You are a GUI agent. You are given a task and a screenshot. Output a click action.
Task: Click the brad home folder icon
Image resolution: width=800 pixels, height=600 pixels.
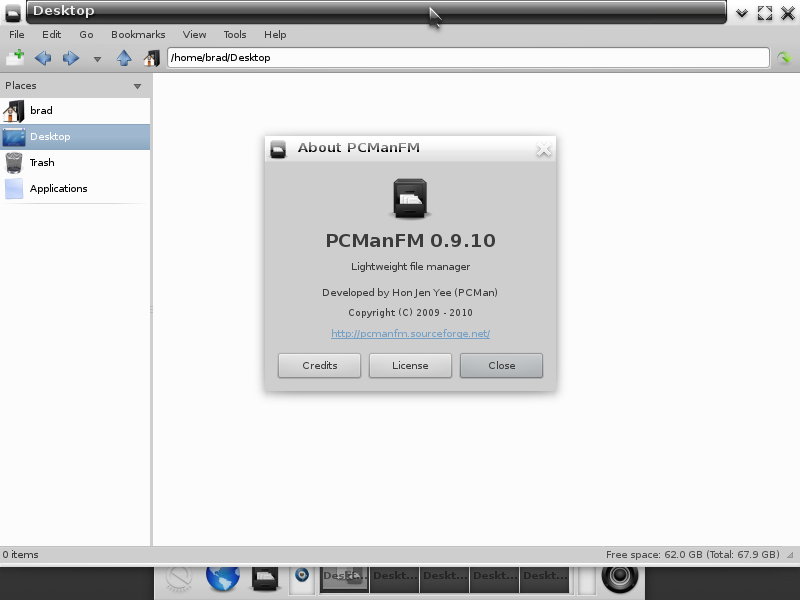tap(14, 111)
